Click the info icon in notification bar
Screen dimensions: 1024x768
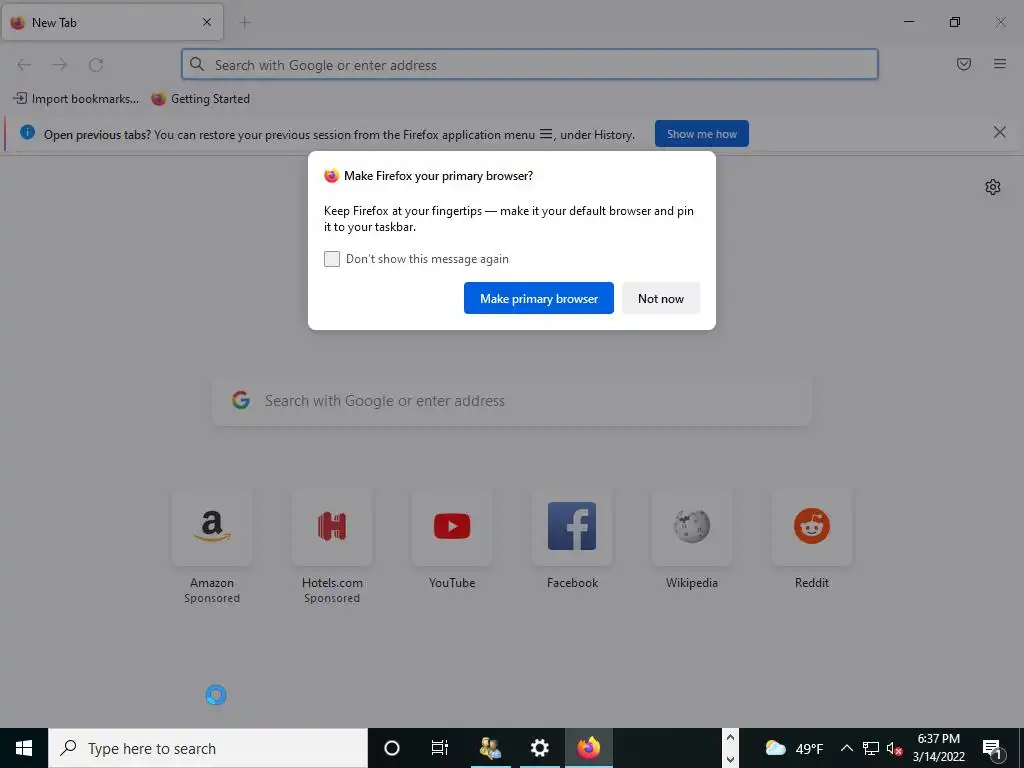27,133
